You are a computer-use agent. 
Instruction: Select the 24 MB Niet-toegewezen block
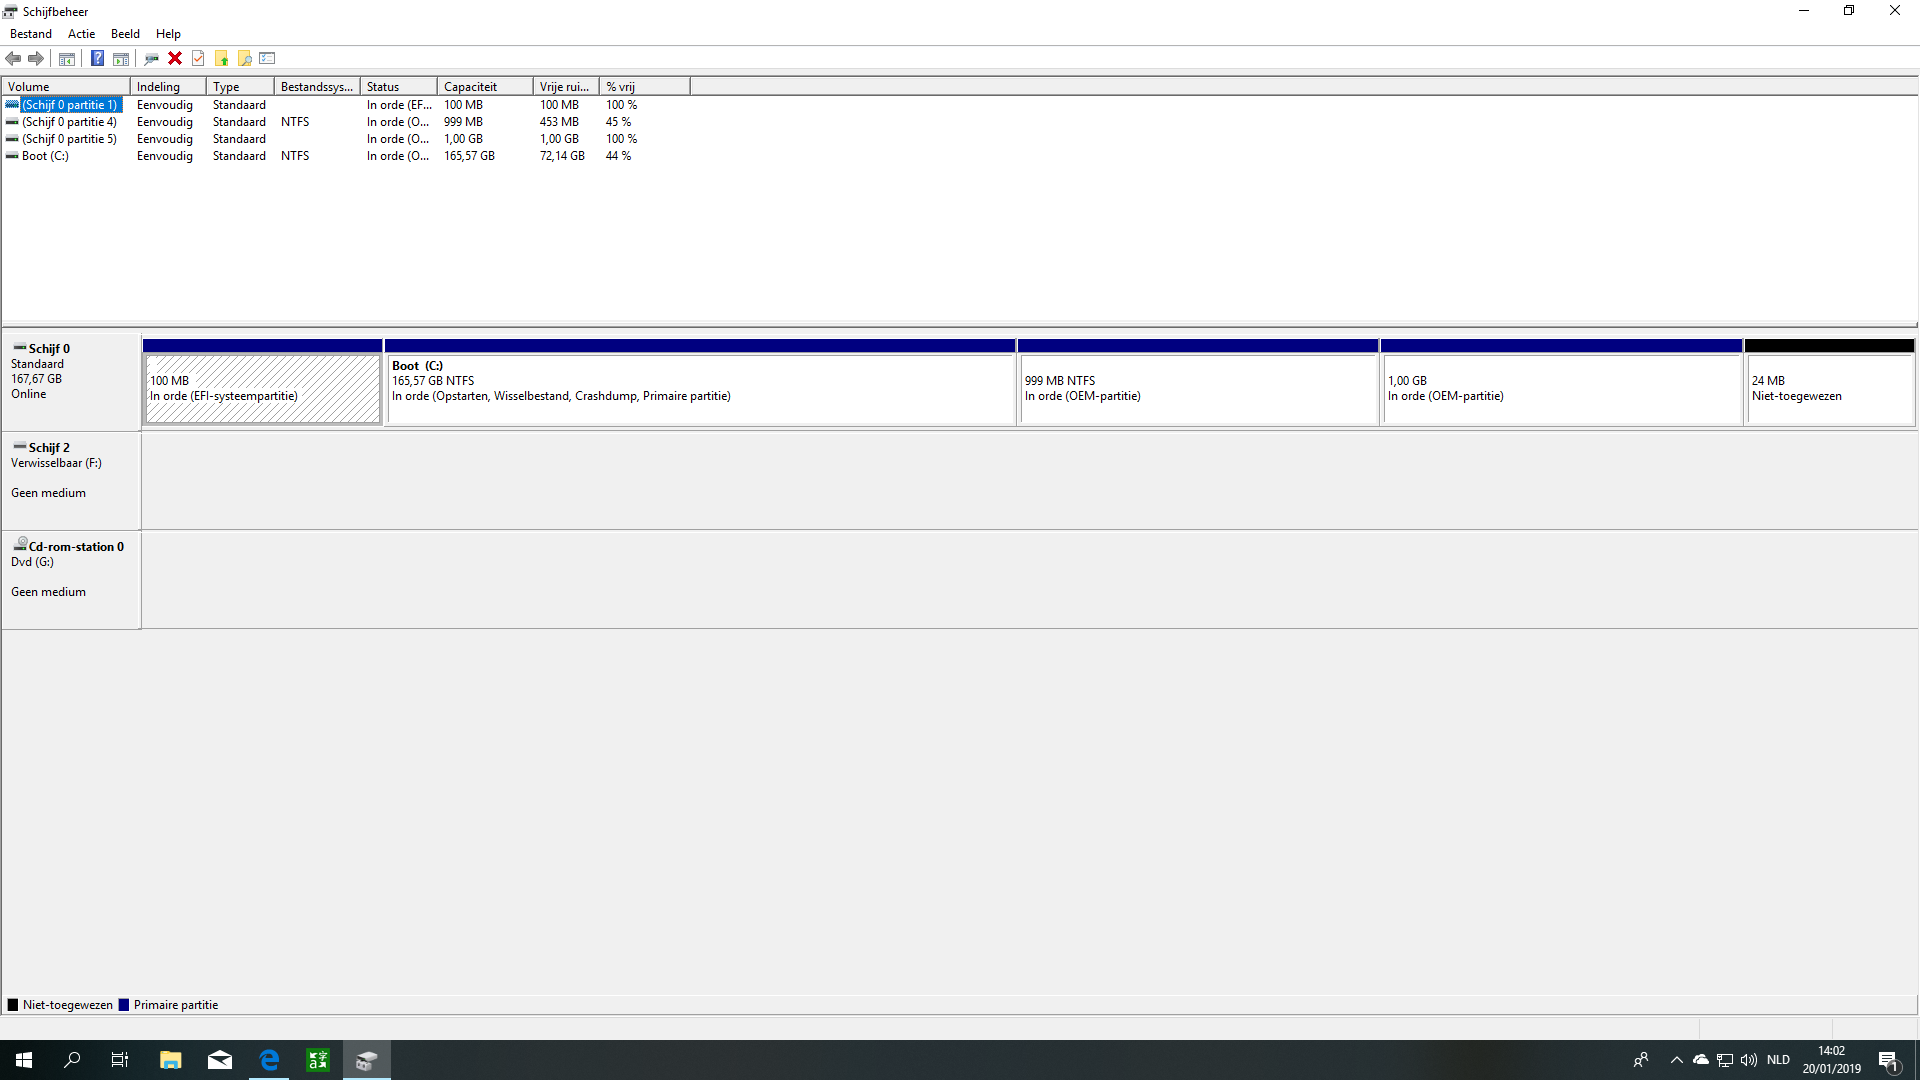coord(1829,382)
